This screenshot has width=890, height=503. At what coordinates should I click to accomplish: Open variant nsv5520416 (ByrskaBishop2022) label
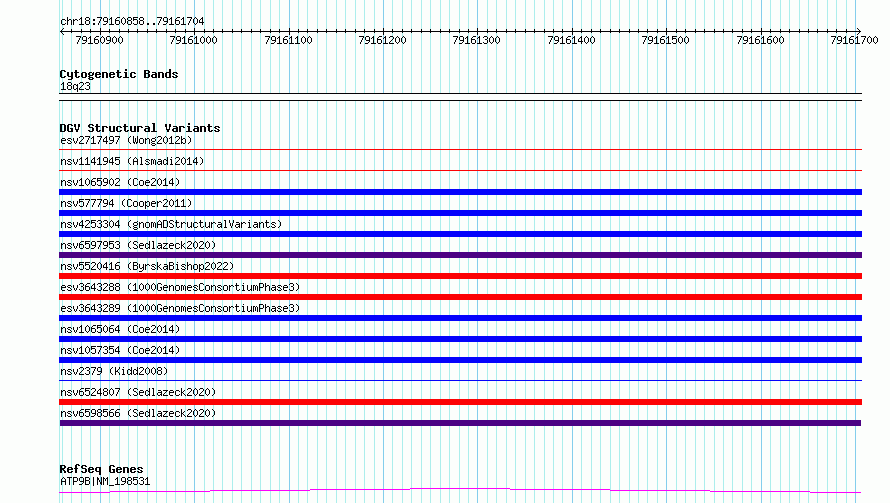(147, 266)
